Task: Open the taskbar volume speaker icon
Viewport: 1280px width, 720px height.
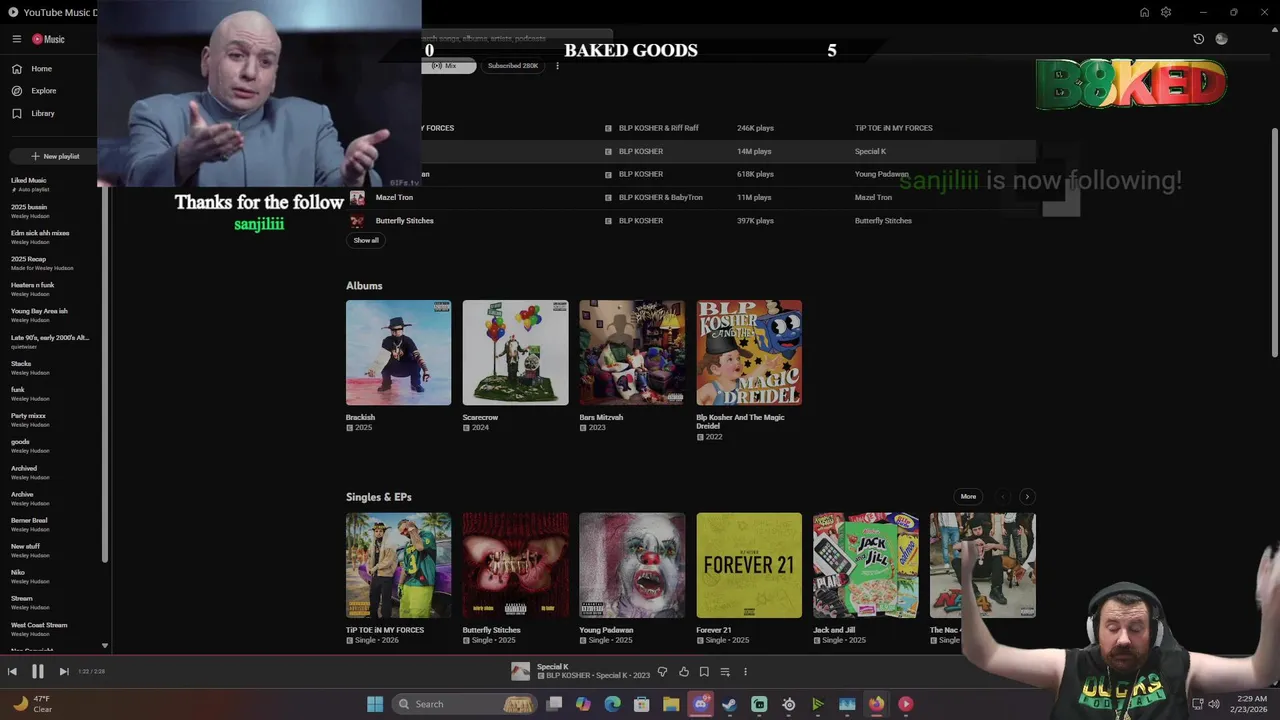Action: (1213, 704)
